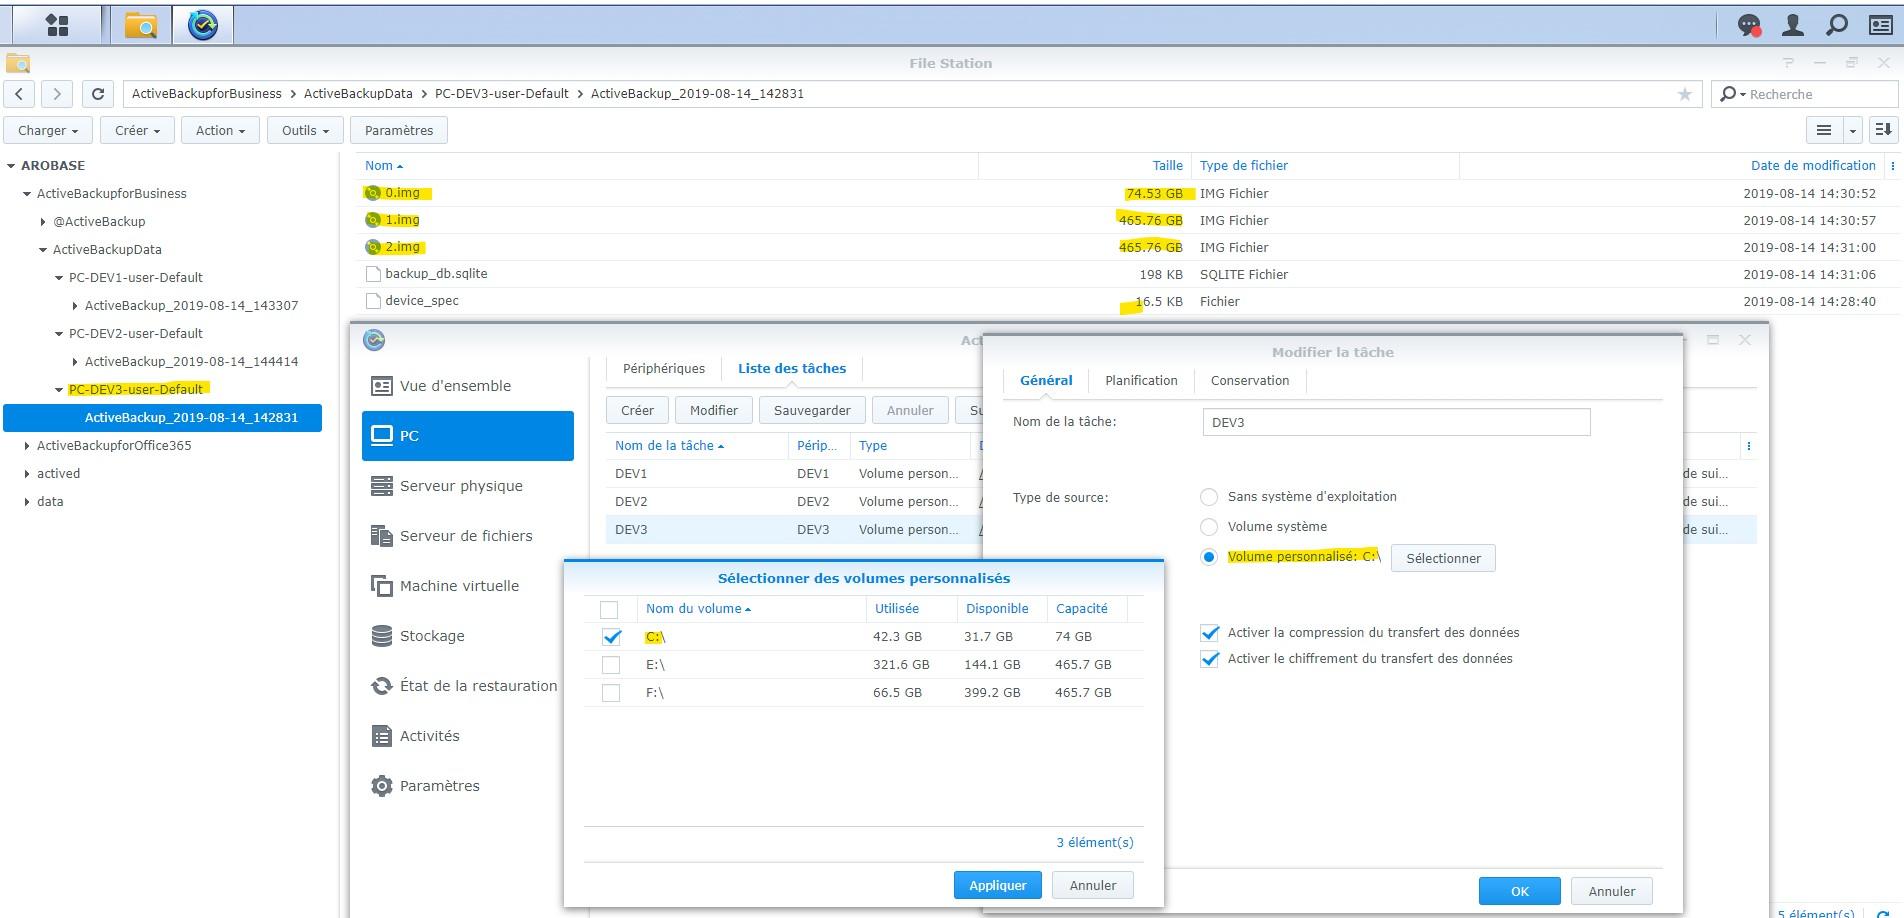Screen dimensions: 1904x918
Task: Select ActiveBackup_2019-08-14_144414 tree folder
Action: pyautogui.click(x=191, y=362)
